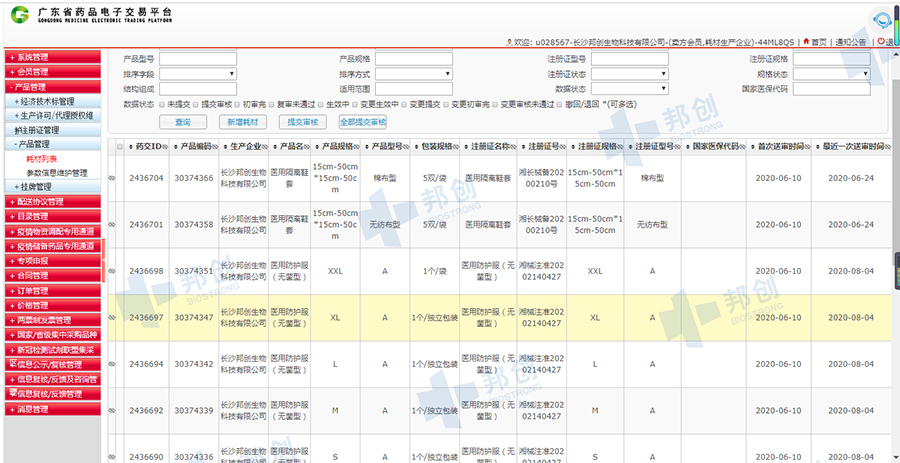Screen dimensions: 900x463
Task: Toggle the select-all checkbox in table header
Action: click(120, 147)
